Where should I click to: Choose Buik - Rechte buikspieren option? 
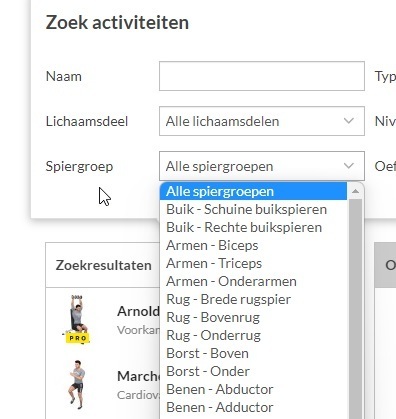tap(253, 227)
